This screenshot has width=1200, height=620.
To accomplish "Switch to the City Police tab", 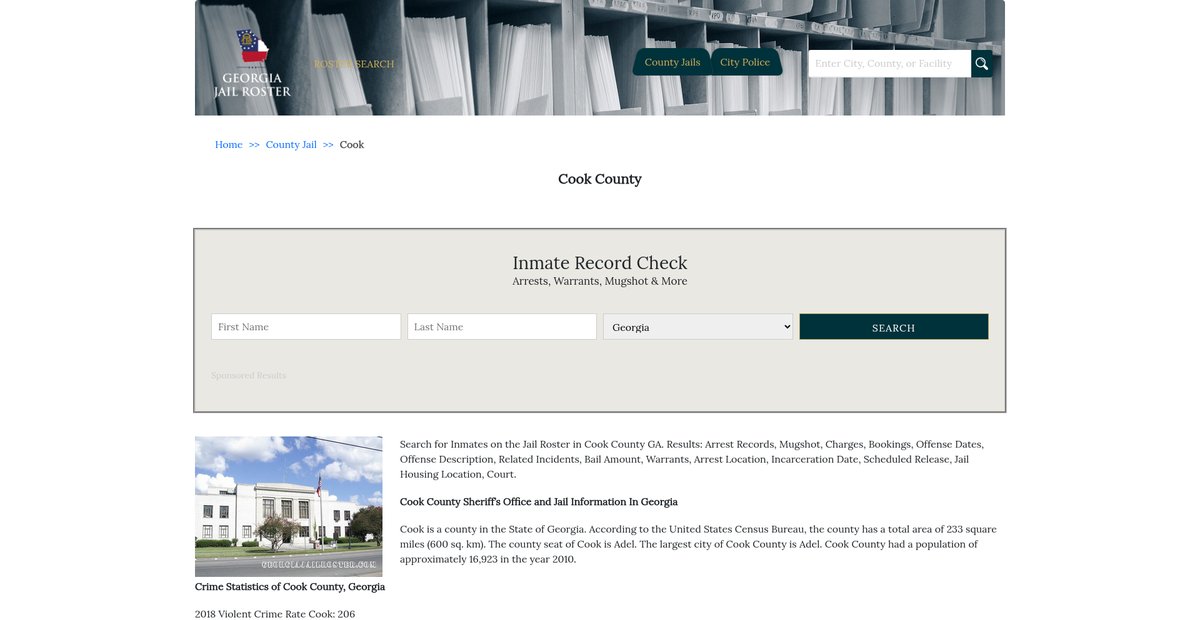I will [x=745, y=62].
